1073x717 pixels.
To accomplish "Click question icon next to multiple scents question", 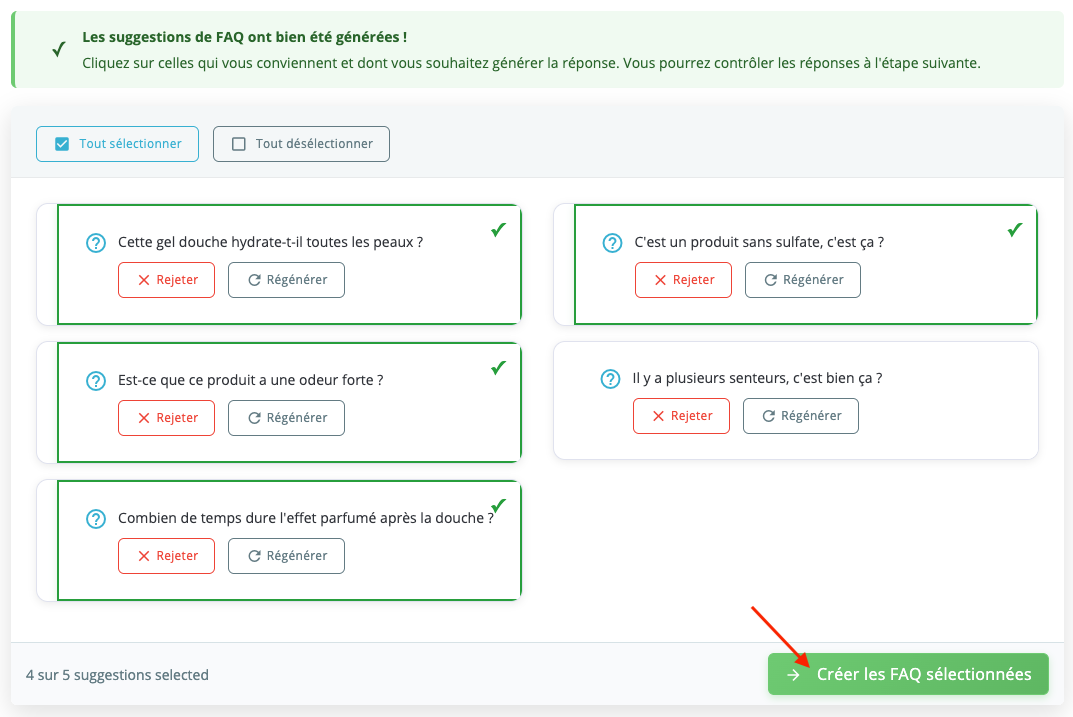I will [610, 379].
